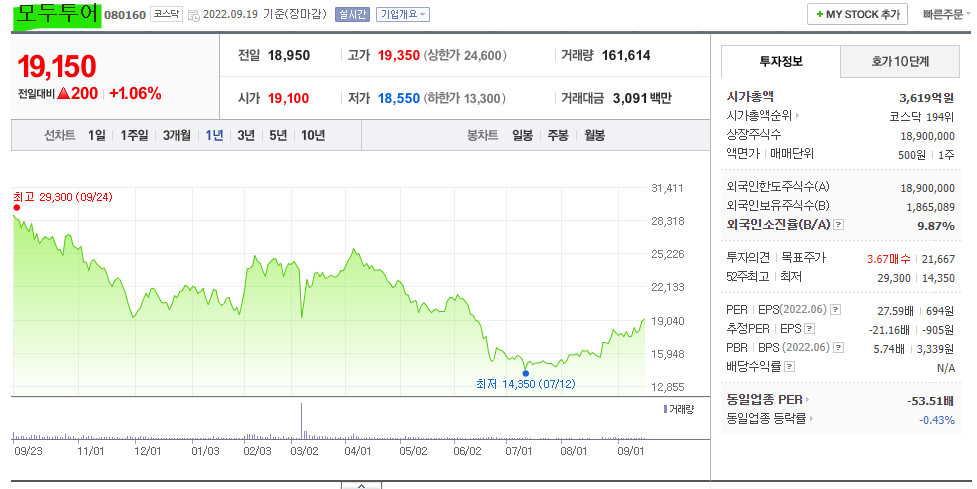Screen dimensions: 977x489
Task: Select the 1주일 line chart period
Action: point(134,135)
